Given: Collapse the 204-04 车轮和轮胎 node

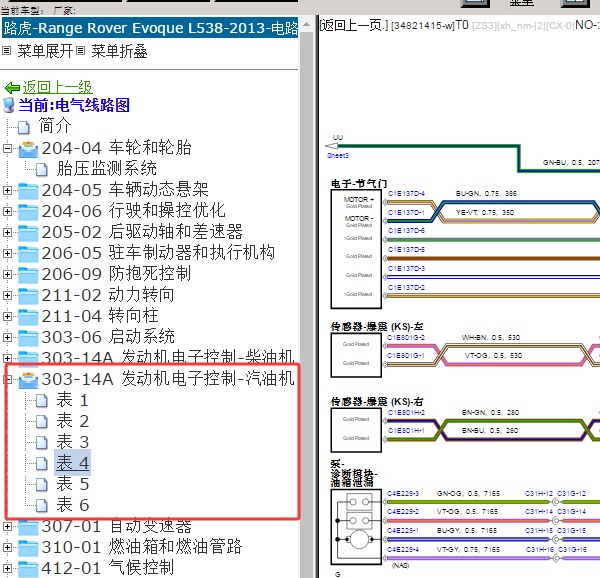Looking at the screenshot, I should 7,148.
